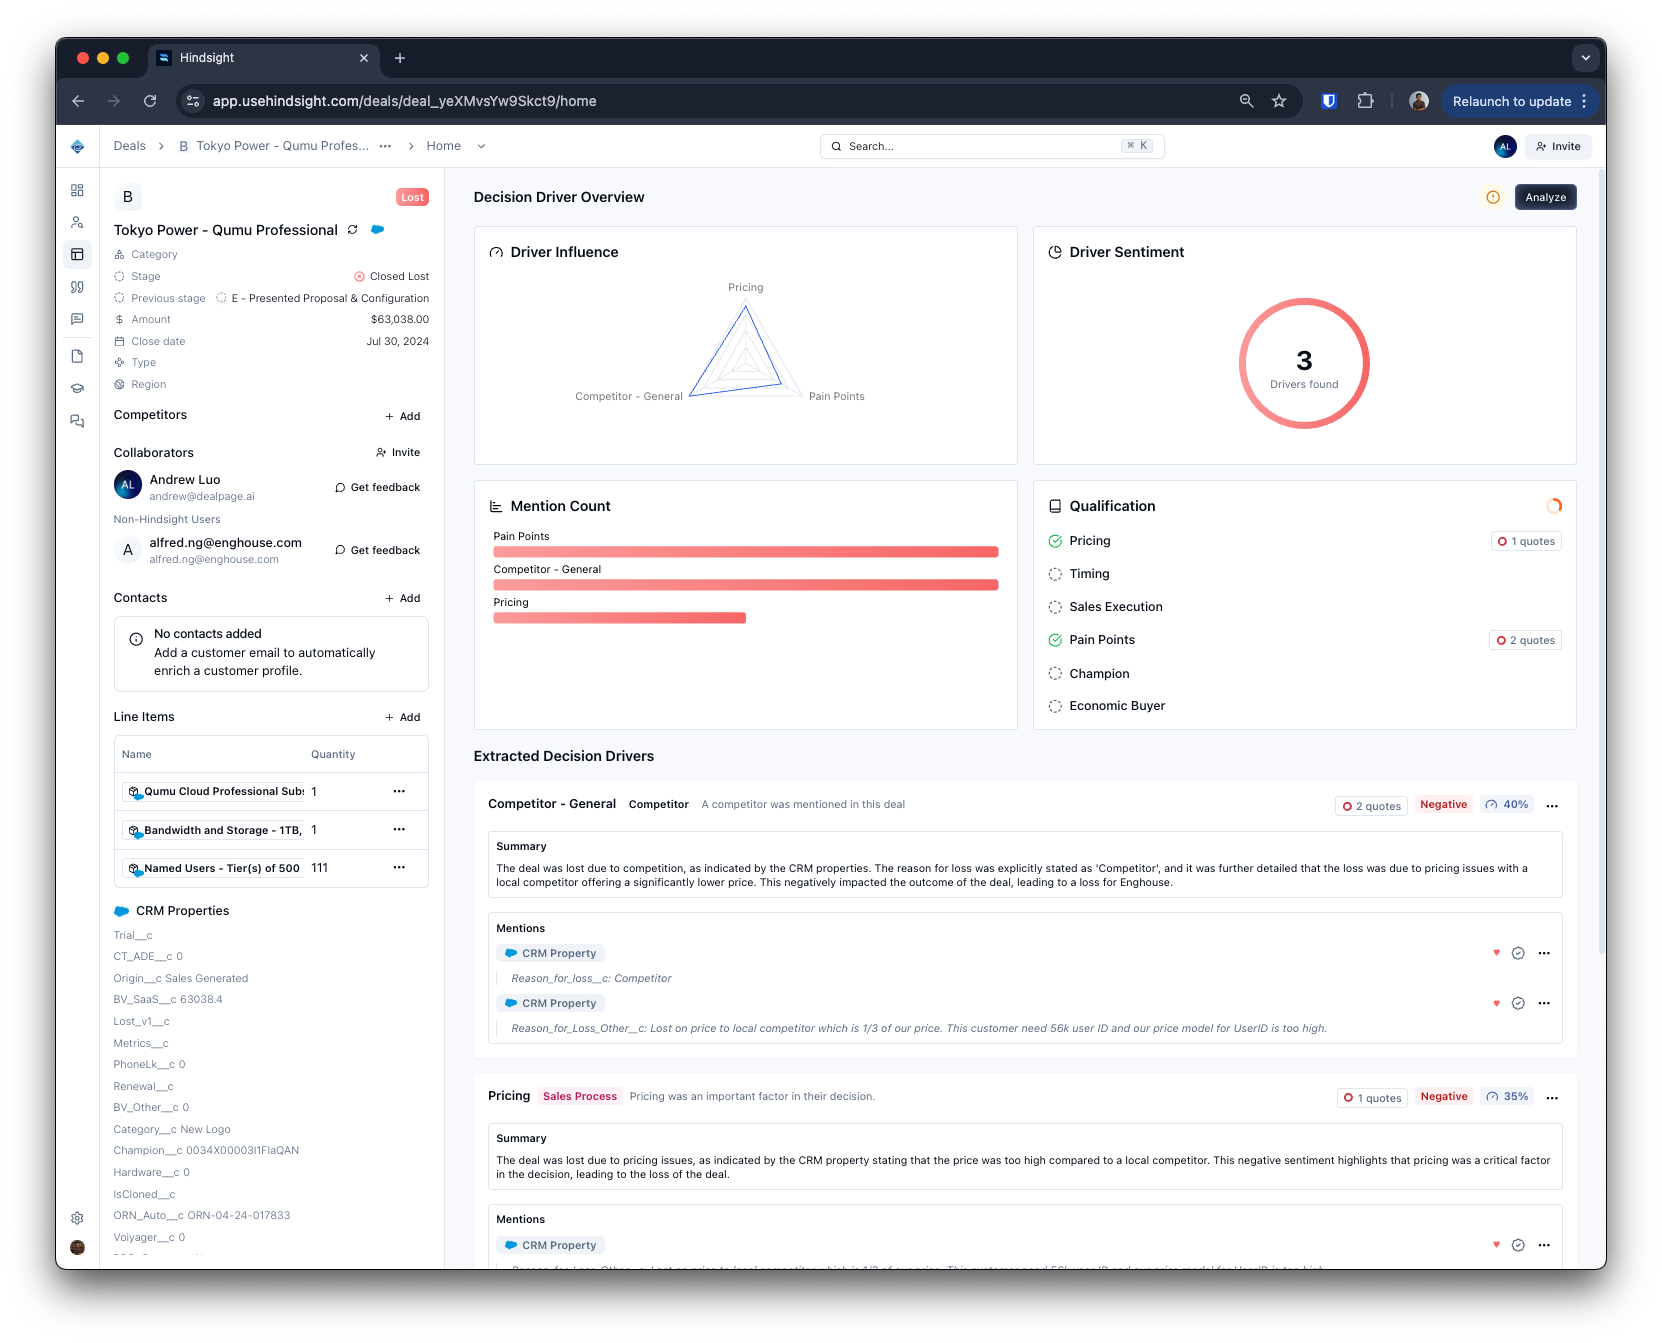The width and height of the screenshot is (1662, 1343).
Task: Click the orange warning icon next to Analyze
Action: tap(1493, 197)
